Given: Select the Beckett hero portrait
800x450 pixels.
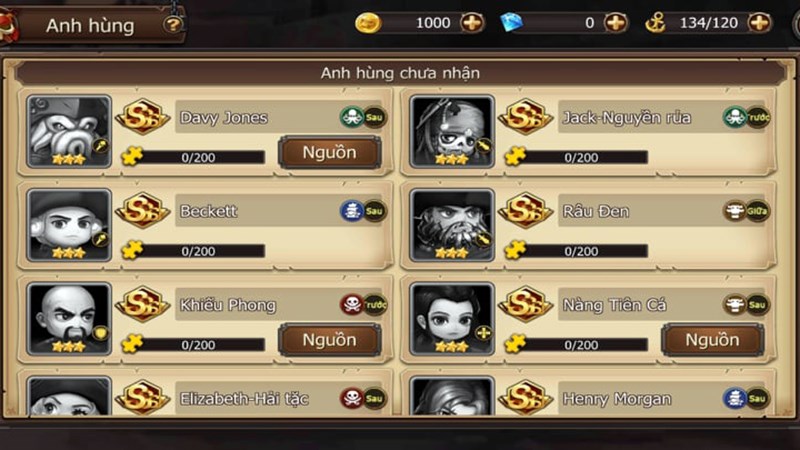Looking at the screenshot, I should pos(69,225).
